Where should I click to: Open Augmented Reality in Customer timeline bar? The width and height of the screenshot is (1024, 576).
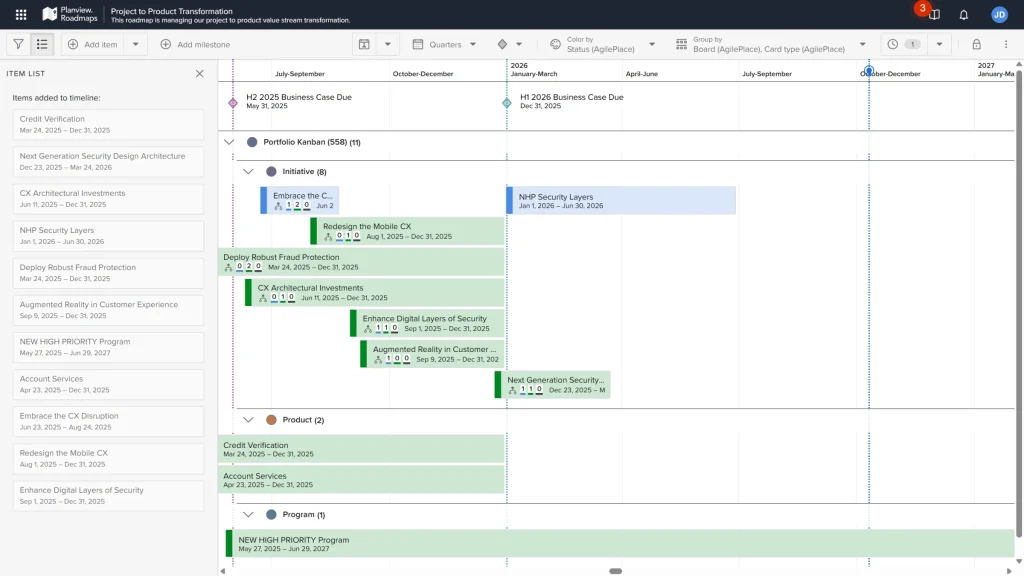pyautogui.click(x=432, y=354)
